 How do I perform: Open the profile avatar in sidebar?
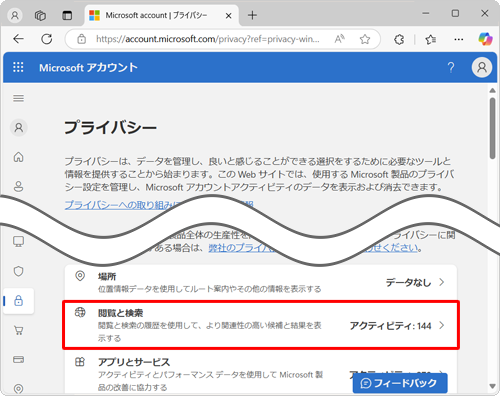[x=19, y=128]
